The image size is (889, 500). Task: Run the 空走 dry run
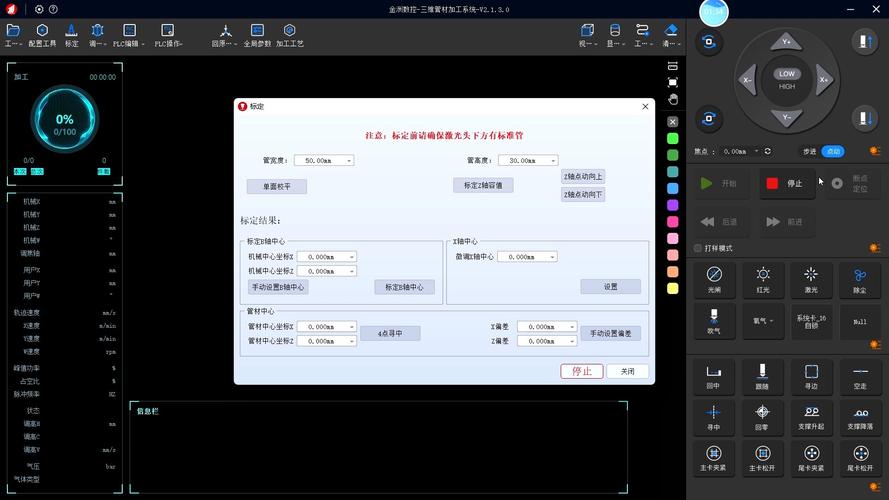860,376
